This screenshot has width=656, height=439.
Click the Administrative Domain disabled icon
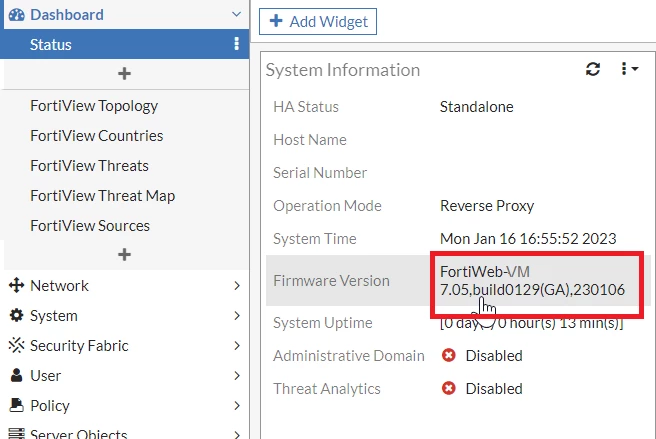click(x=448, y=355)
